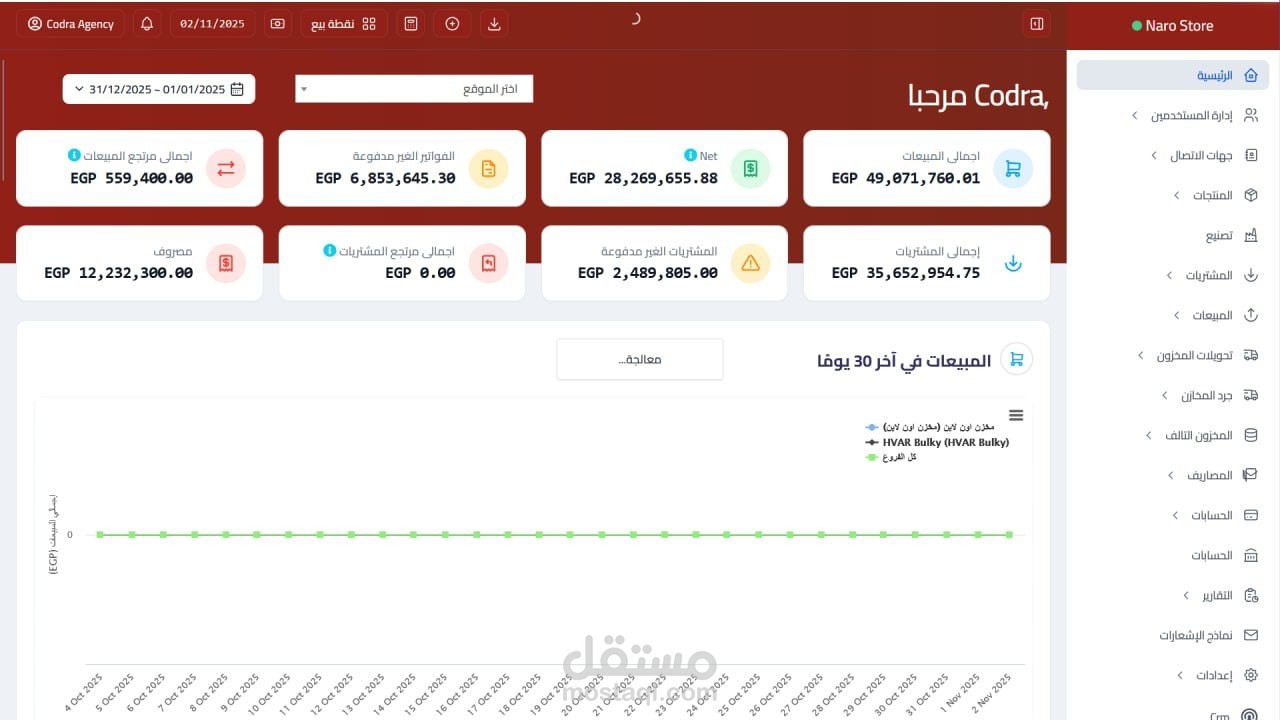
Task: Expand المشتريات submenu chevron
Action: coord(1170,275)
